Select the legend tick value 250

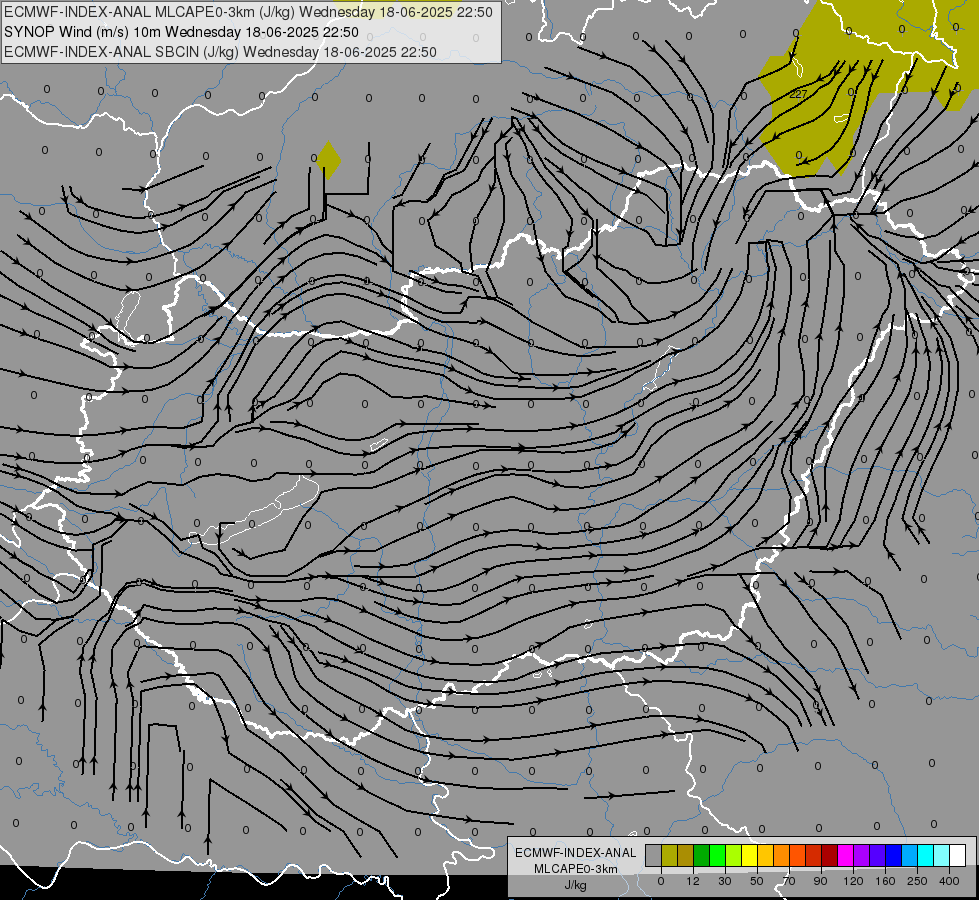point(917,881)
